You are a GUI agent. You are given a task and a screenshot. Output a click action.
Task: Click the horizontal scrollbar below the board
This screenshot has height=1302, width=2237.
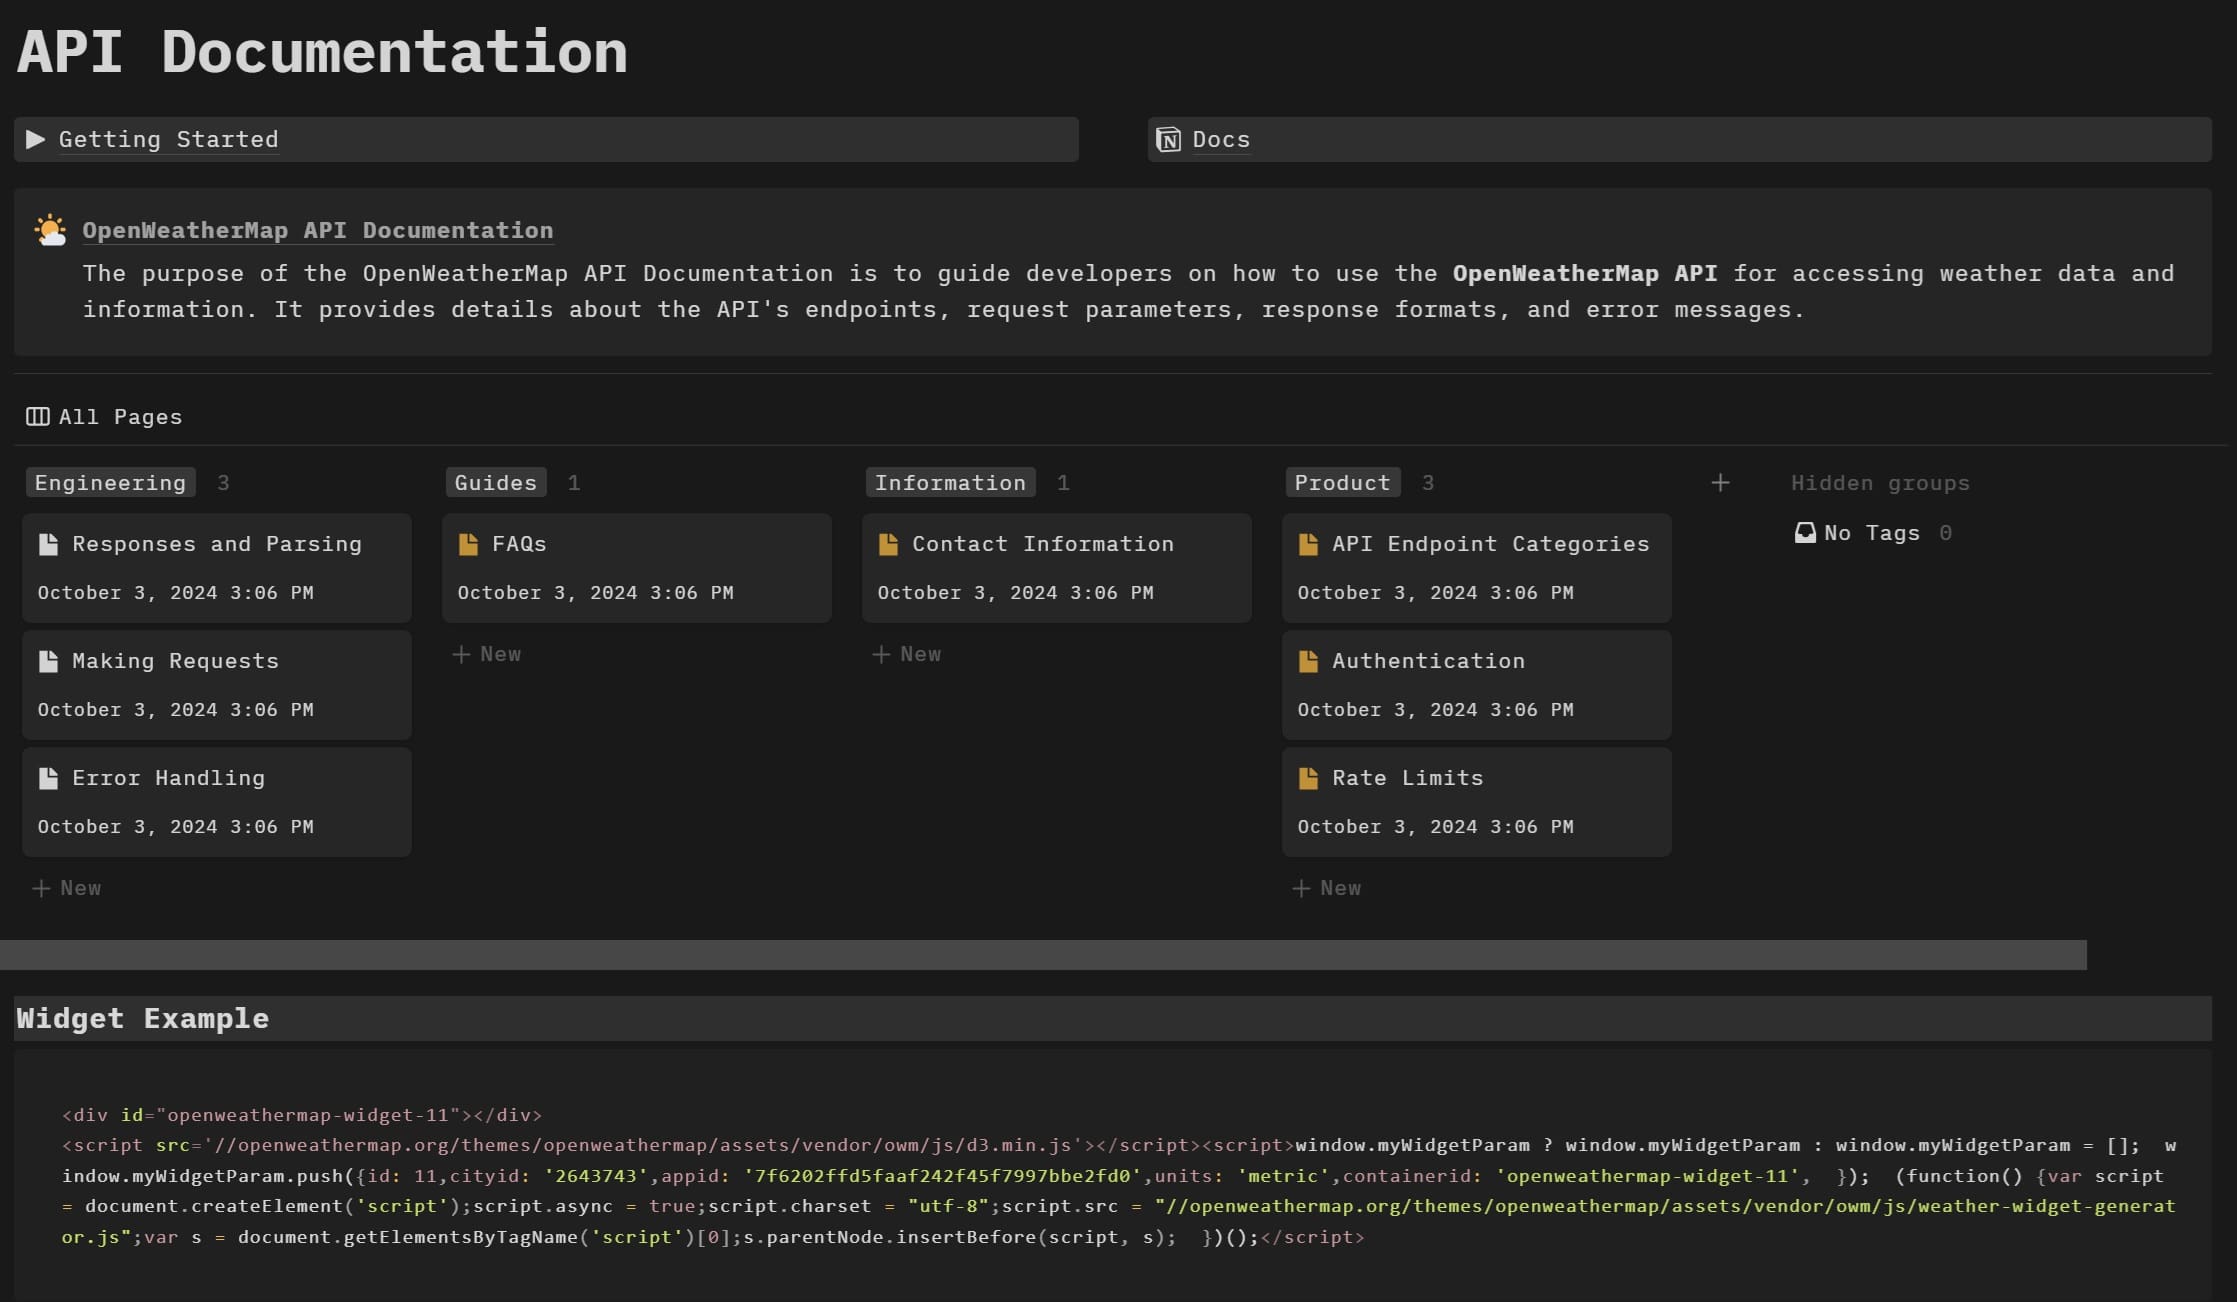coord(1043,955)
